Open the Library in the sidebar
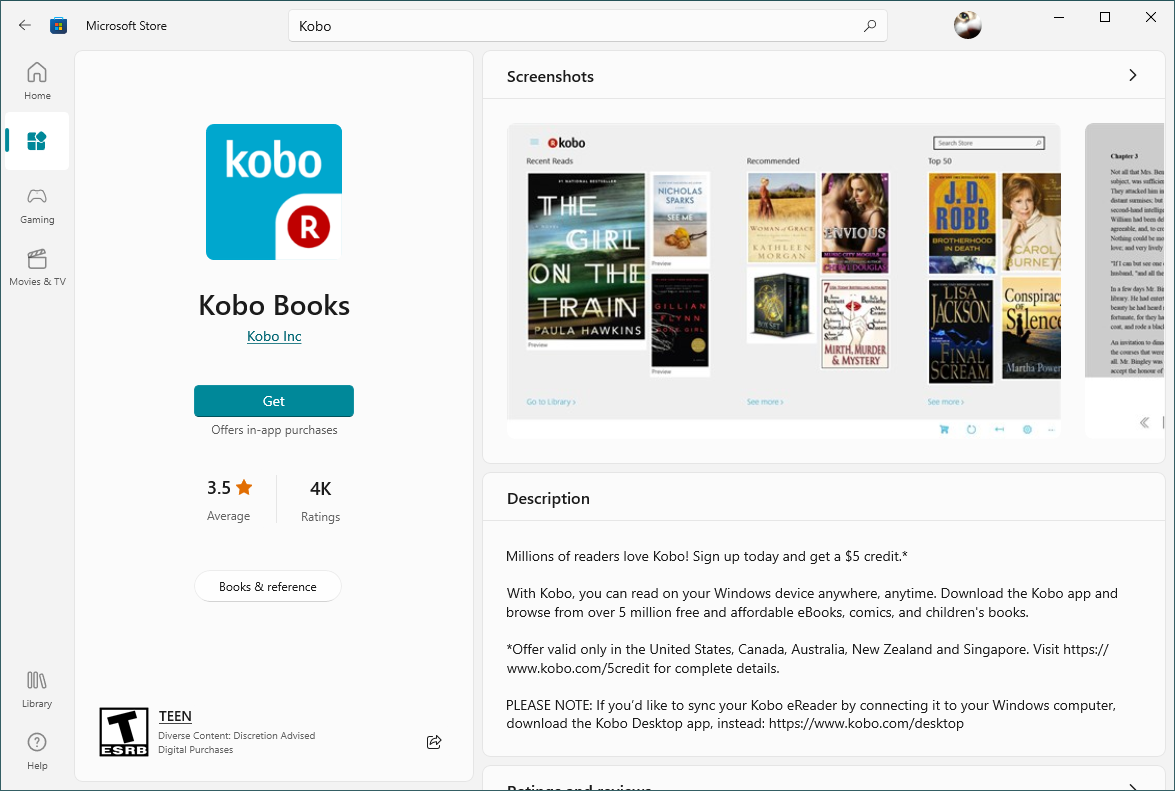The width and height of the screenshot is (1175, 791). (x=37, y=689)
